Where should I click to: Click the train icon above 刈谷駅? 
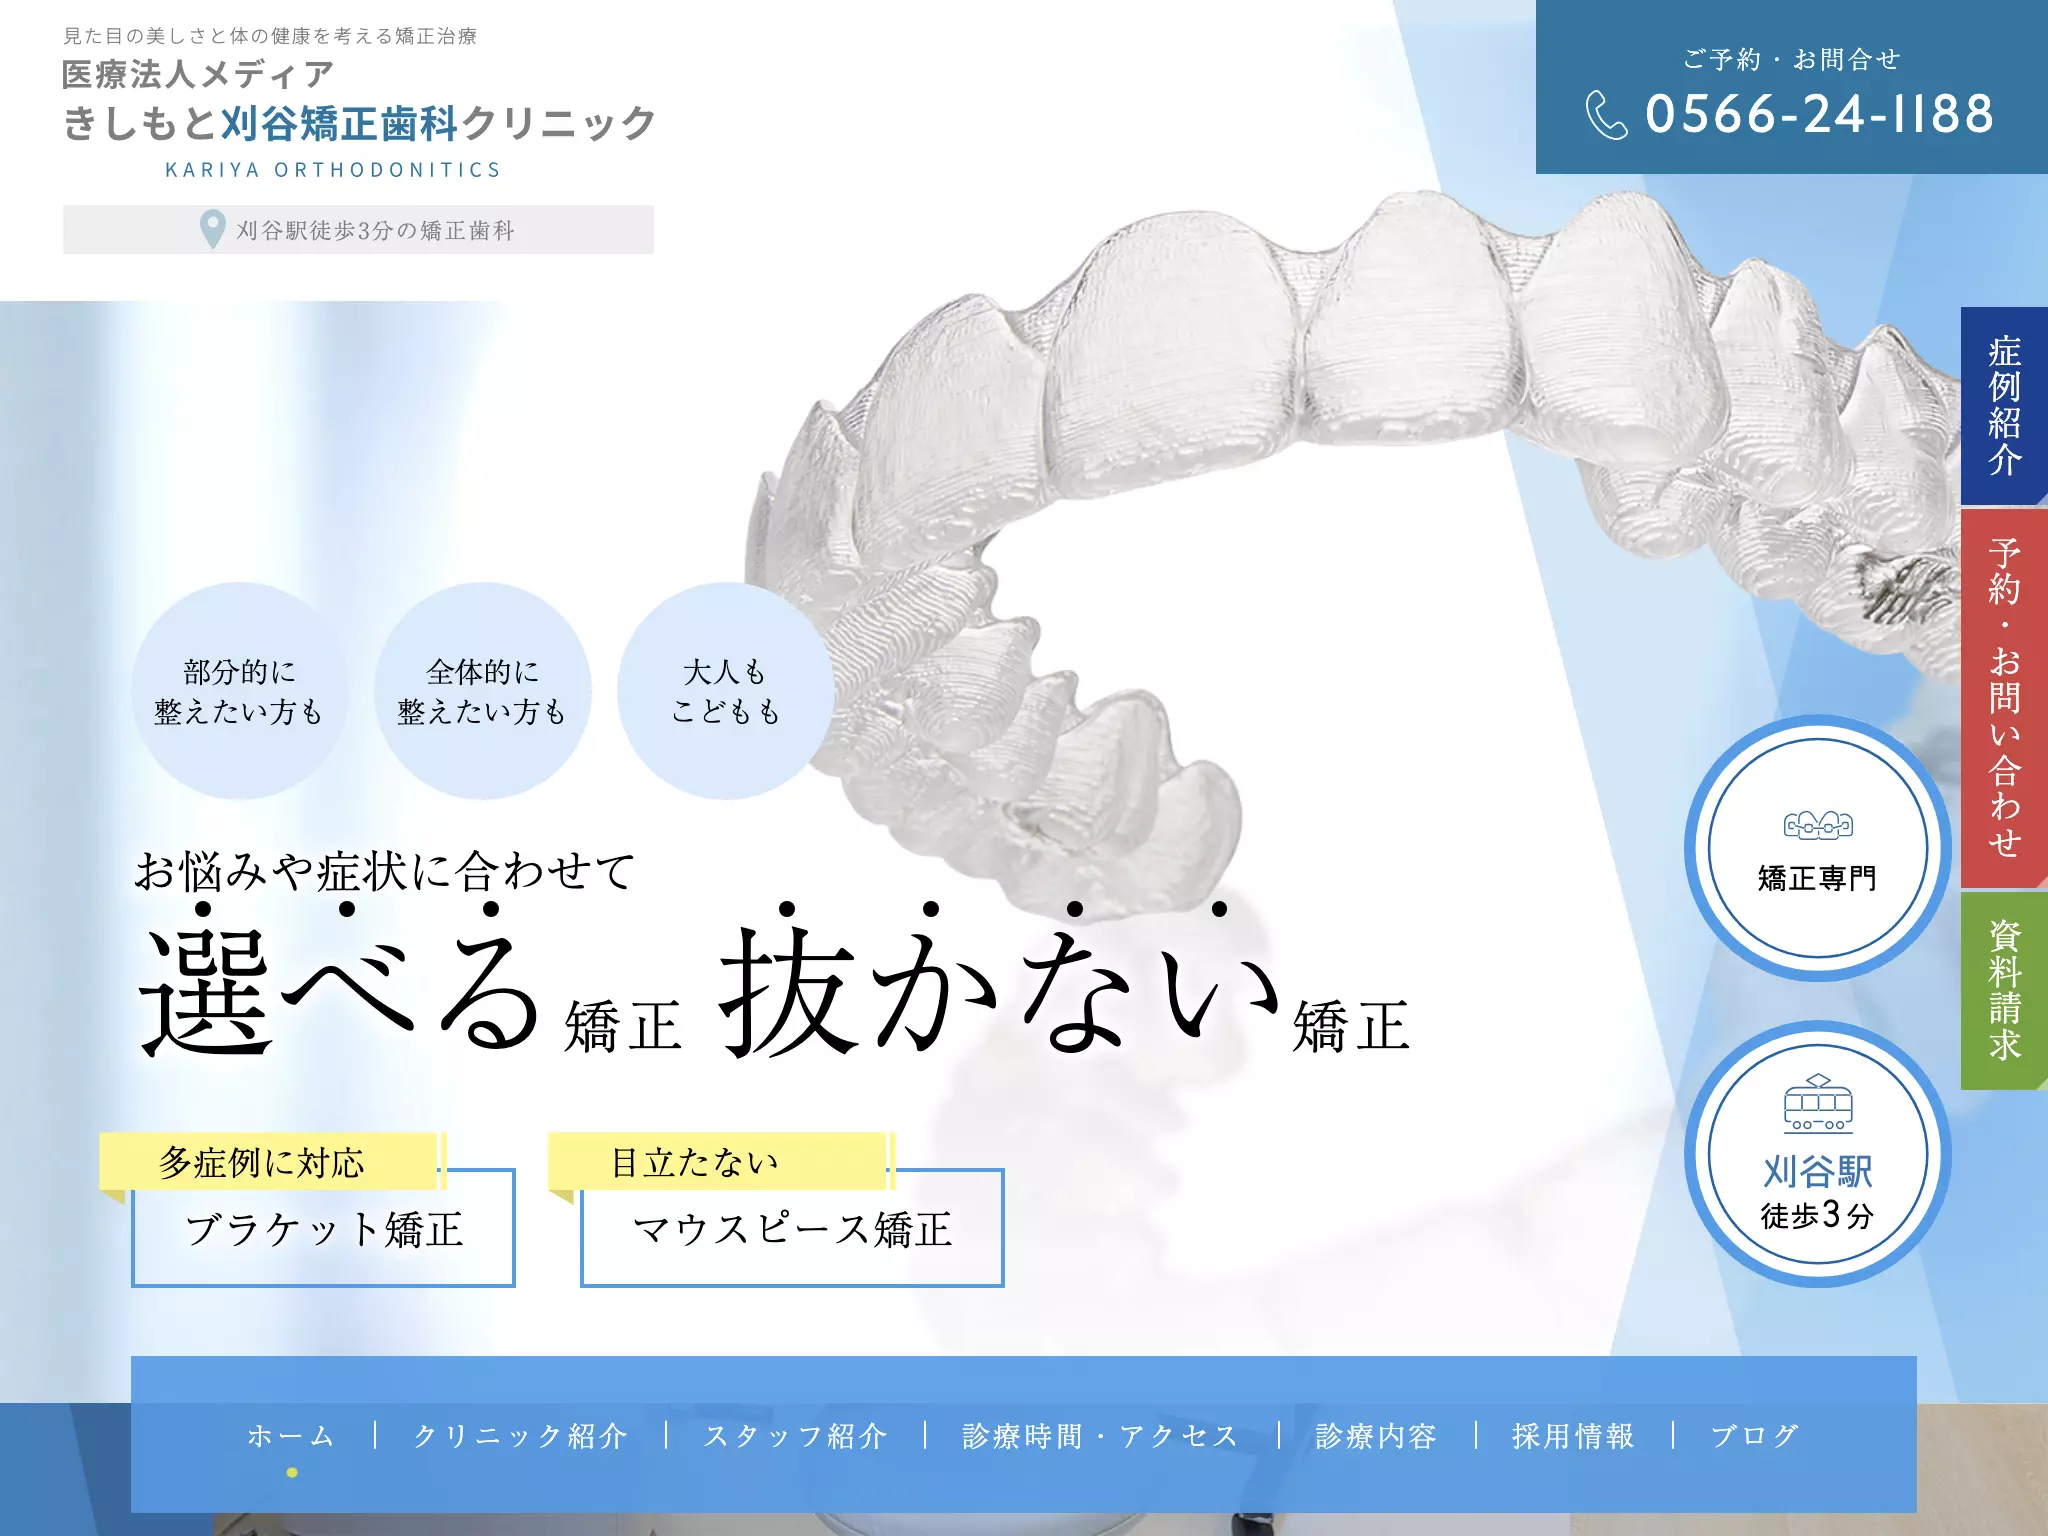point(1818,1104)
